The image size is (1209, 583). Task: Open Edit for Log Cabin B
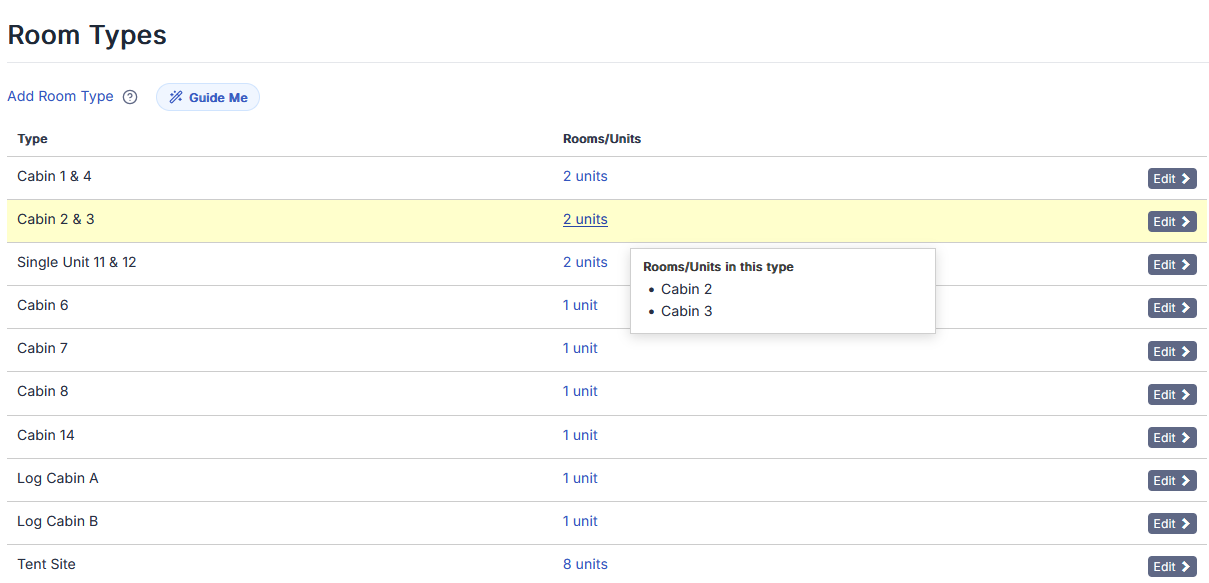pyautogui.click(x=1171, y=524)
